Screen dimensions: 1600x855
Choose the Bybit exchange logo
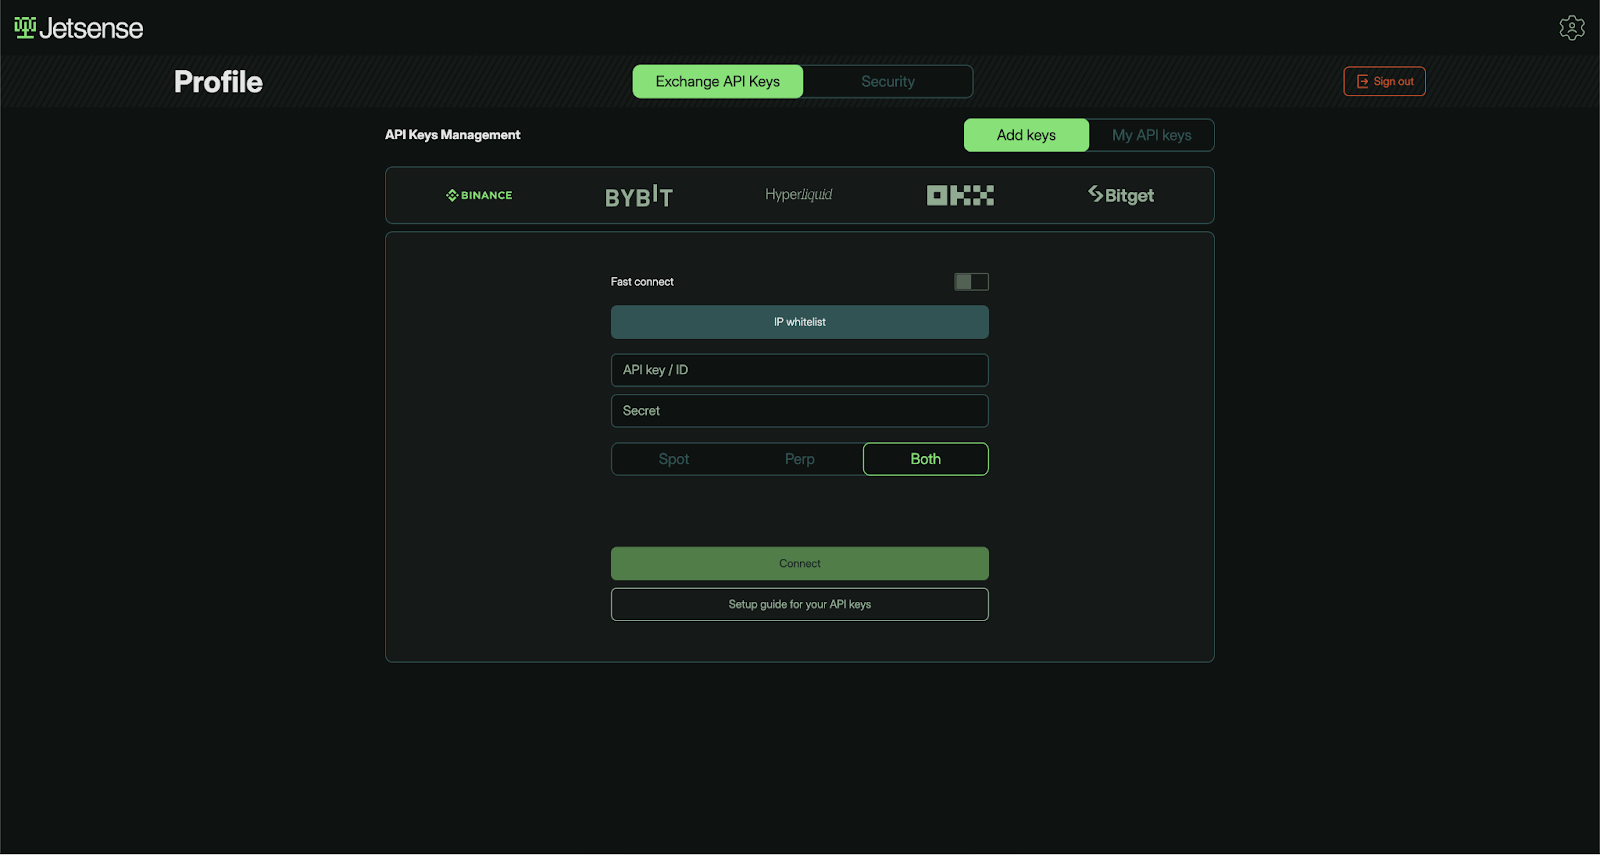point(639,196)
